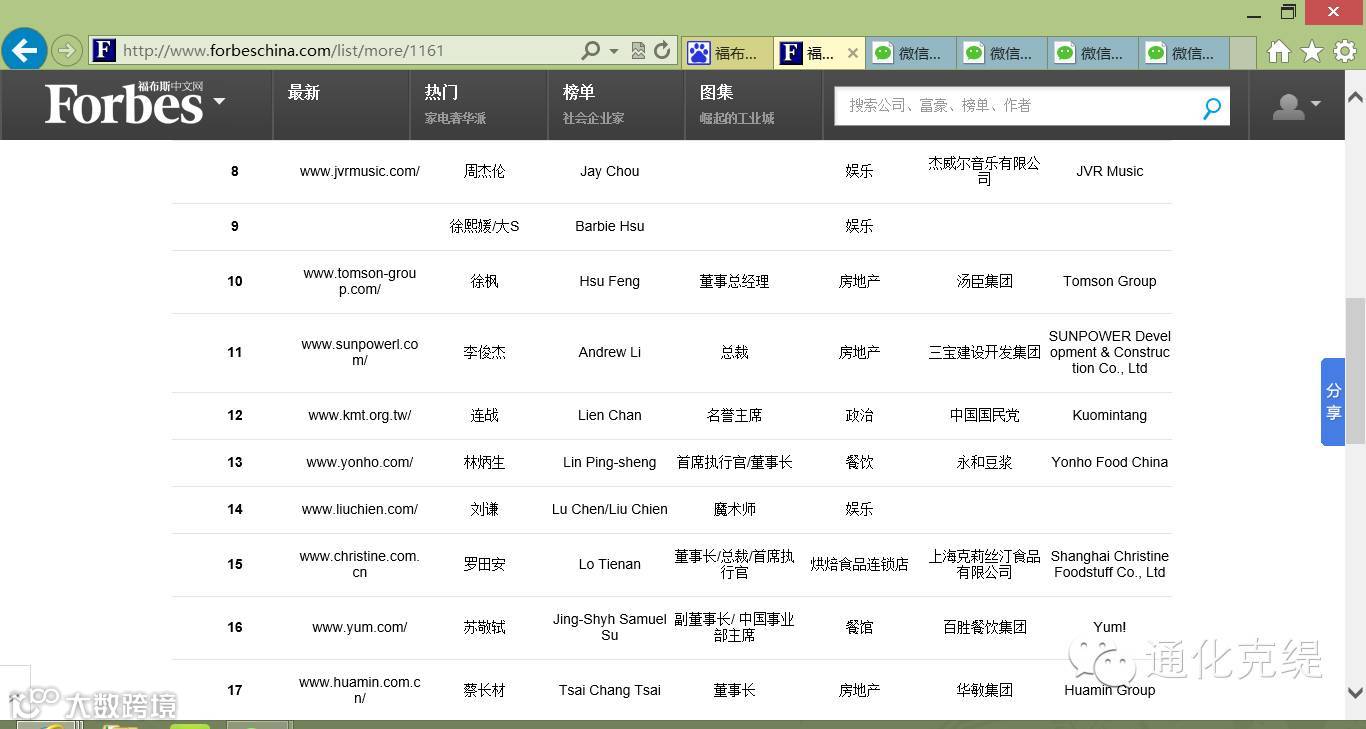The image size is (1366, 729).
Task: Click the 分享 share button
Action: pyautogui.click(x=1333, y=402)
